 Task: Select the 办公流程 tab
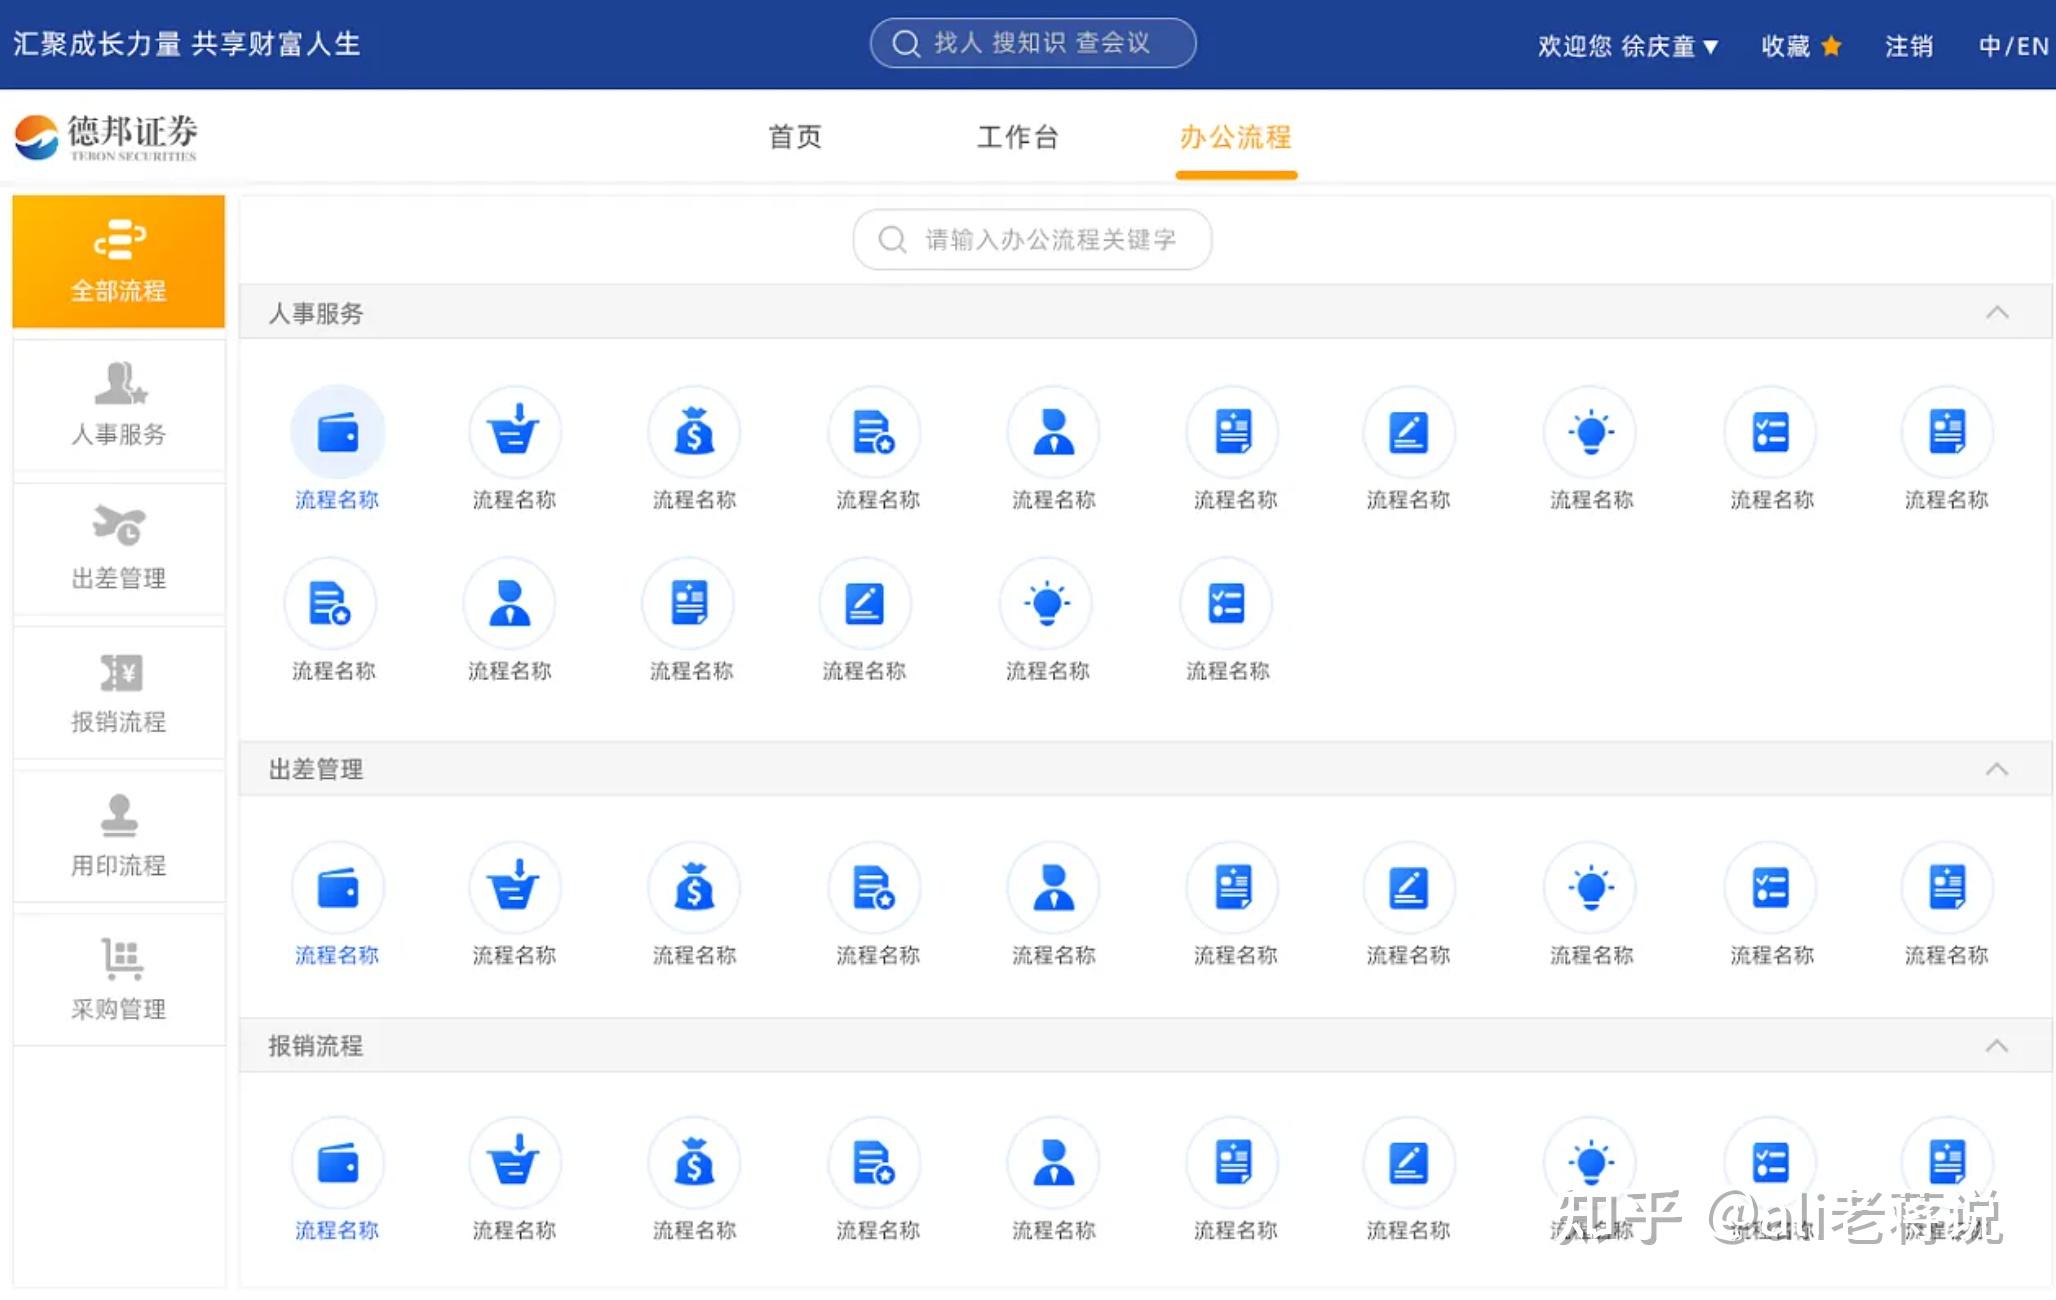(1236, 137)
